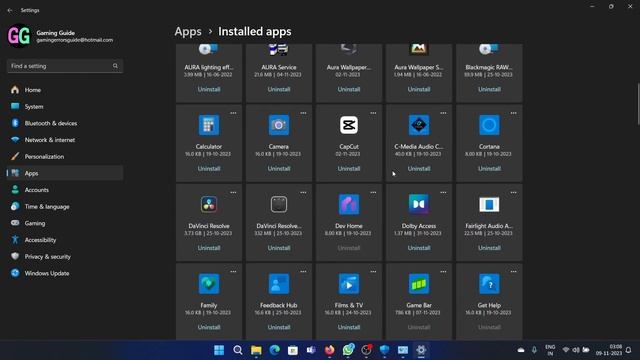
Task: Open Personalization settings
Action: click(x=65, y=156)
